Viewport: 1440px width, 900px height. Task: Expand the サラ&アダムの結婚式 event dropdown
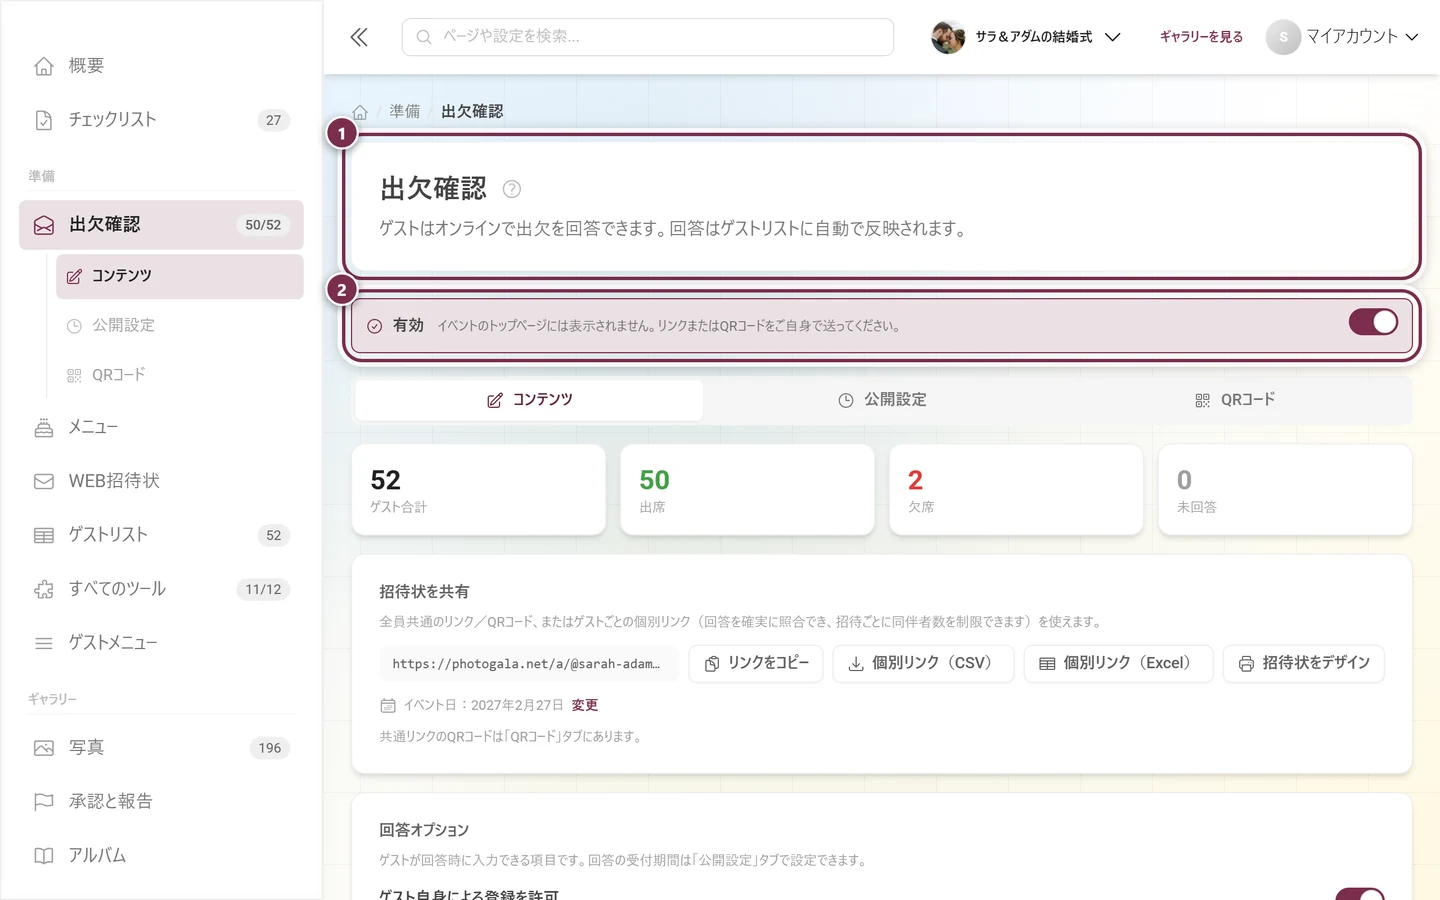pos(1112,37)
